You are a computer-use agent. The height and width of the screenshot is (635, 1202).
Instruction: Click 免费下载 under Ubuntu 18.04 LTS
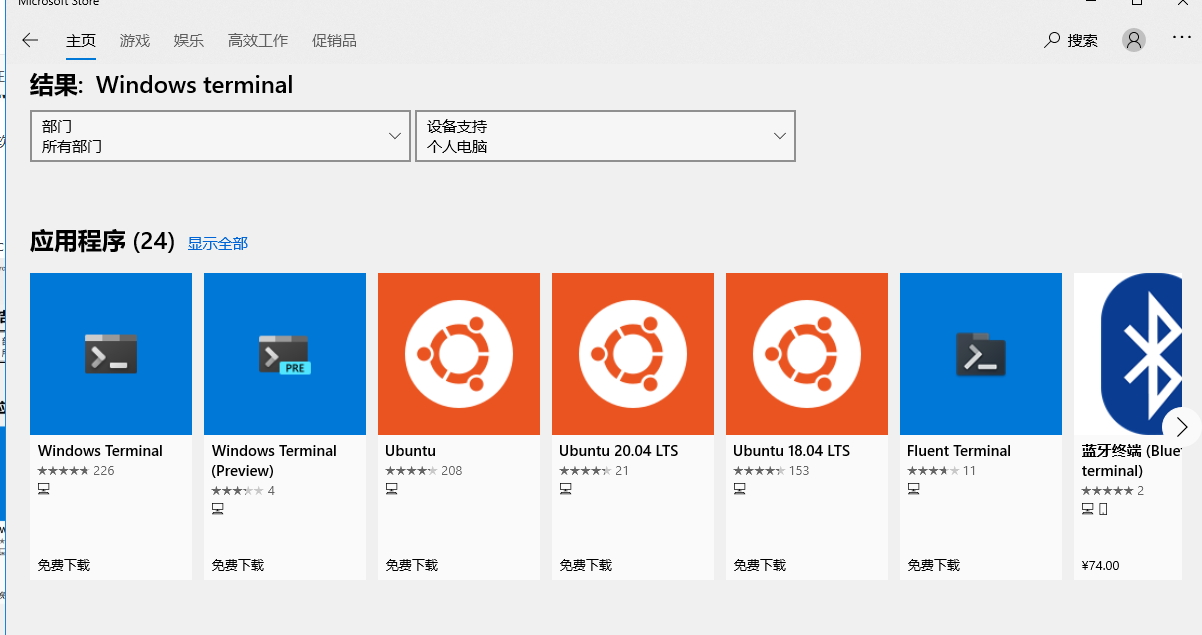coord(760,565)
